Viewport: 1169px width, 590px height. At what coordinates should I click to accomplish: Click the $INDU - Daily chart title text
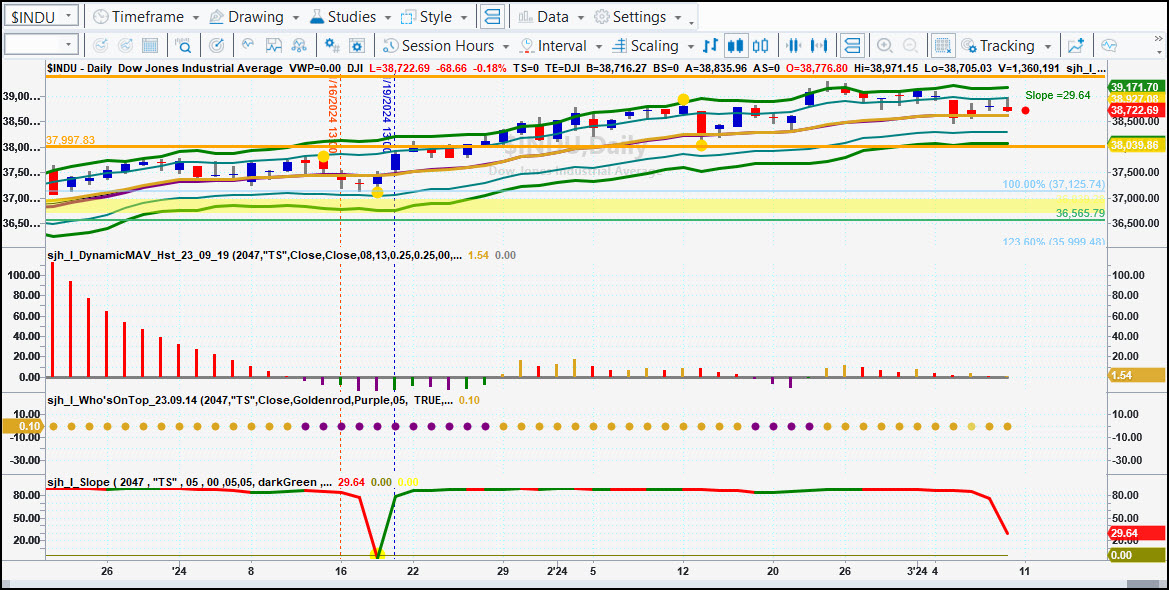click(164, 68)
